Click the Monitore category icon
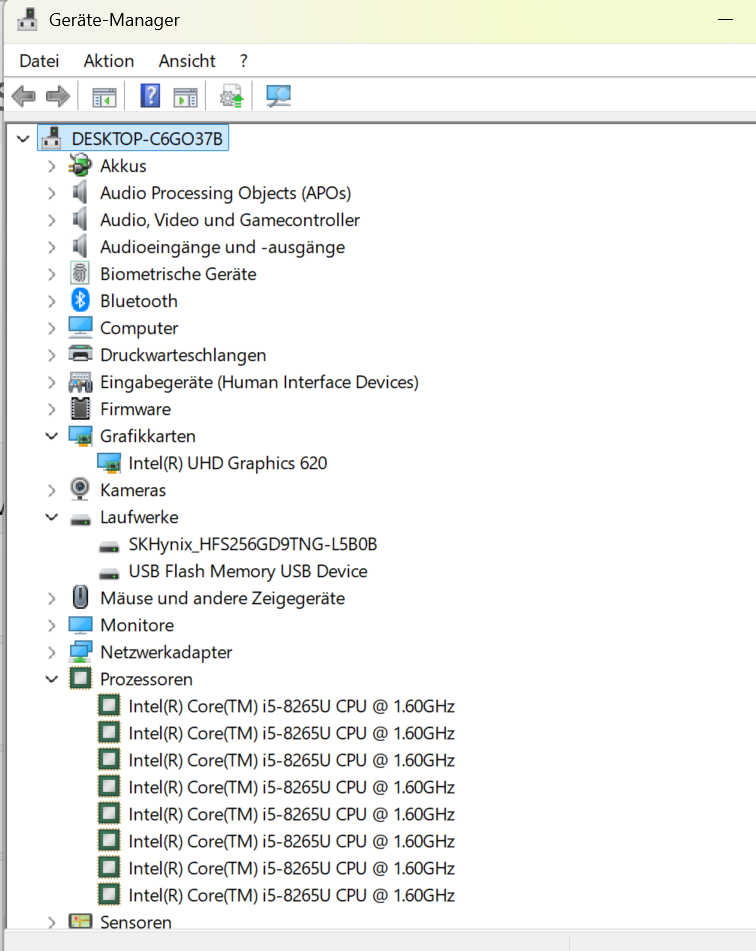 [80, 625]
